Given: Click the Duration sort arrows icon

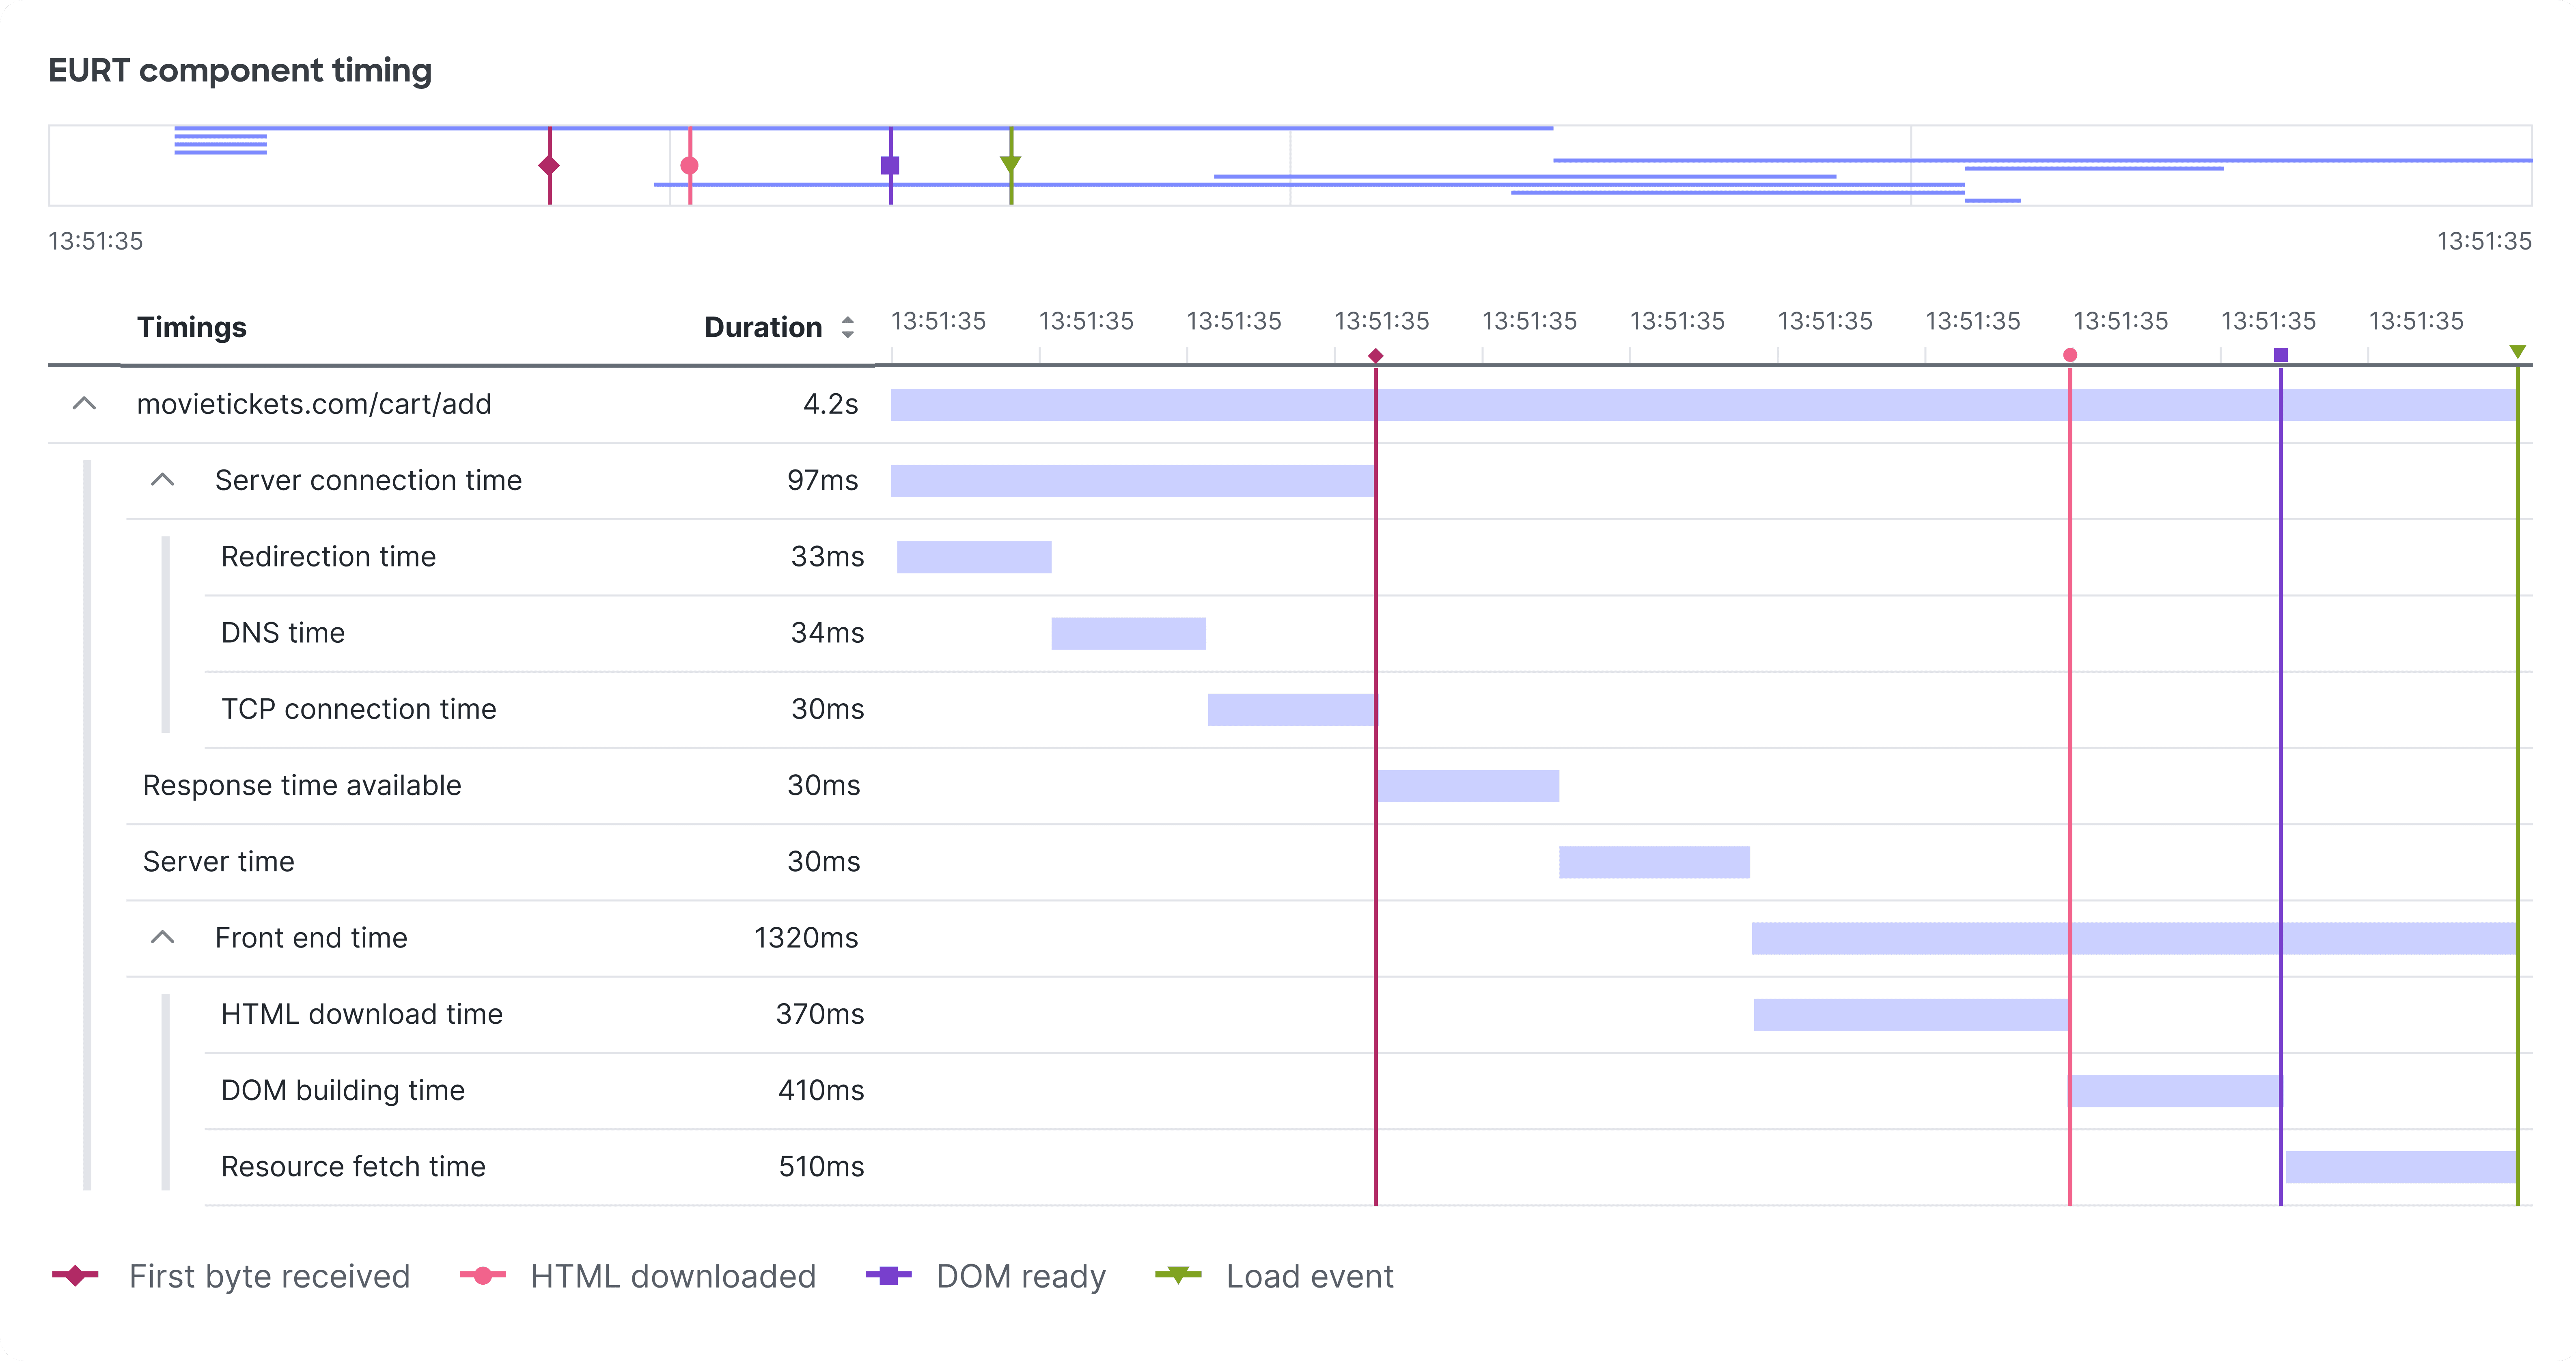Looking at the screenshot, I should click(847, 327).
